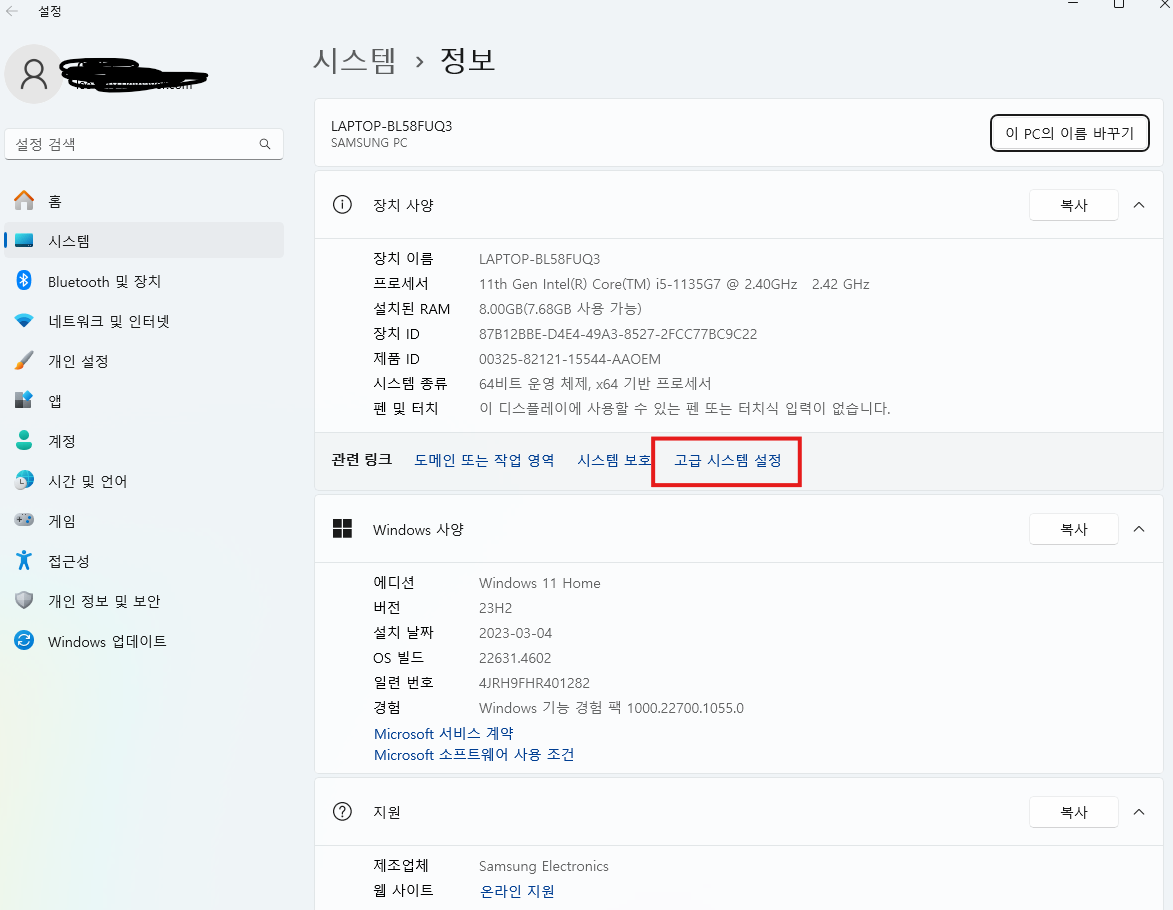The height and width of the screenshot is (910, 1173).
Task: Open 시간 및 언어 settings
Action: coord(144,480)
